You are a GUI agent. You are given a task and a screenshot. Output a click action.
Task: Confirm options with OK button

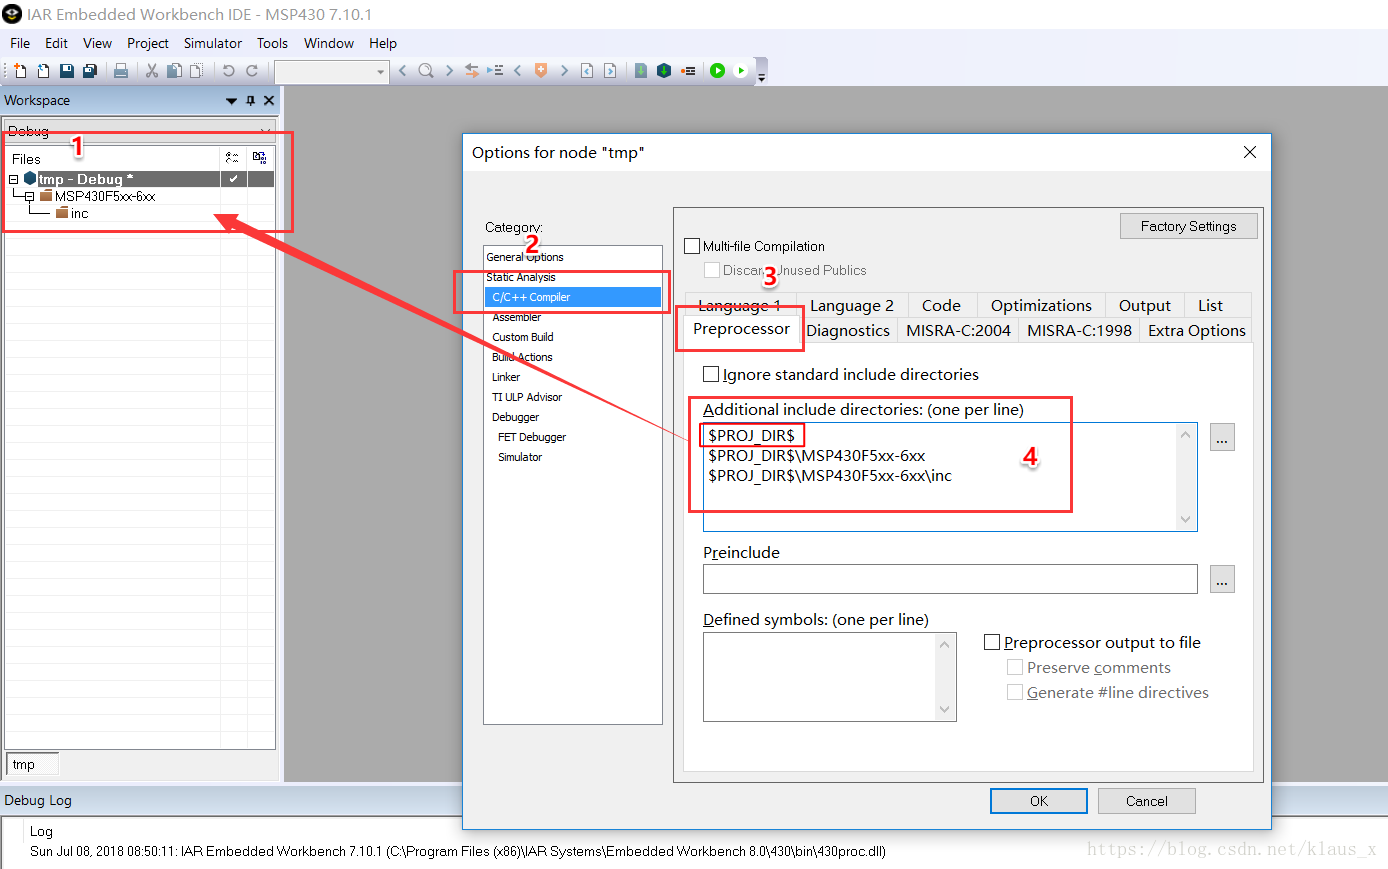[1039, 801]
